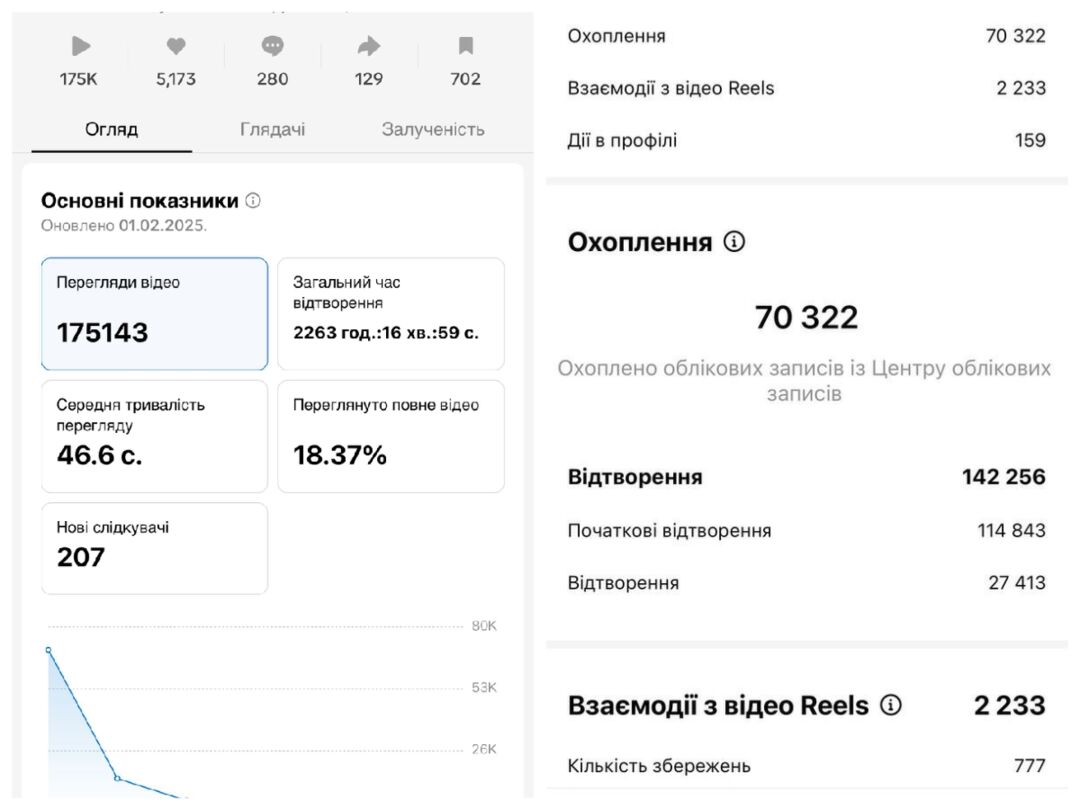1080x810 pixels.
Task: Click the comment bubble icon showing 280
Action: 272,45
